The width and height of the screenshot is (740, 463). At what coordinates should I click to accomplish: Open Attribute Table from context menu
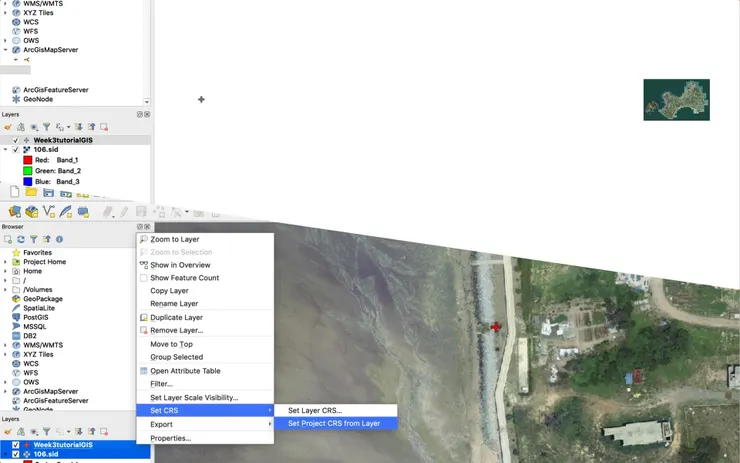click(205, 371)
